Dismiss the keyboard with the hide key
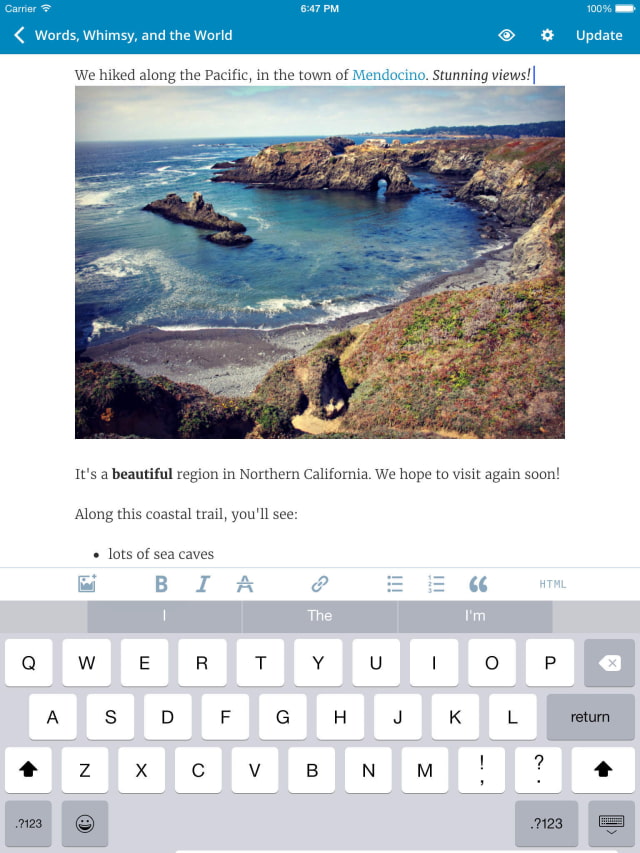This screenshot has width=640, height=853. (x=611, y=823)
